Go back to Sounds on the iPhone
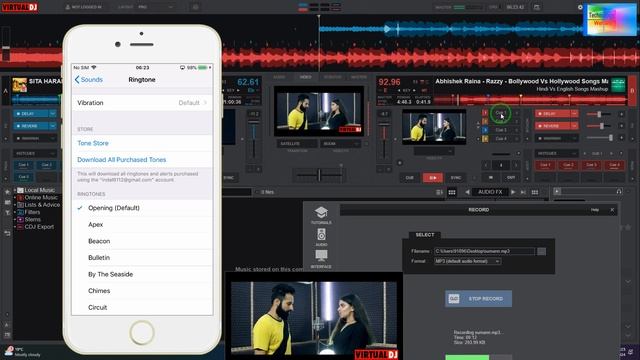The image size is (640, 360). (89, 80)
